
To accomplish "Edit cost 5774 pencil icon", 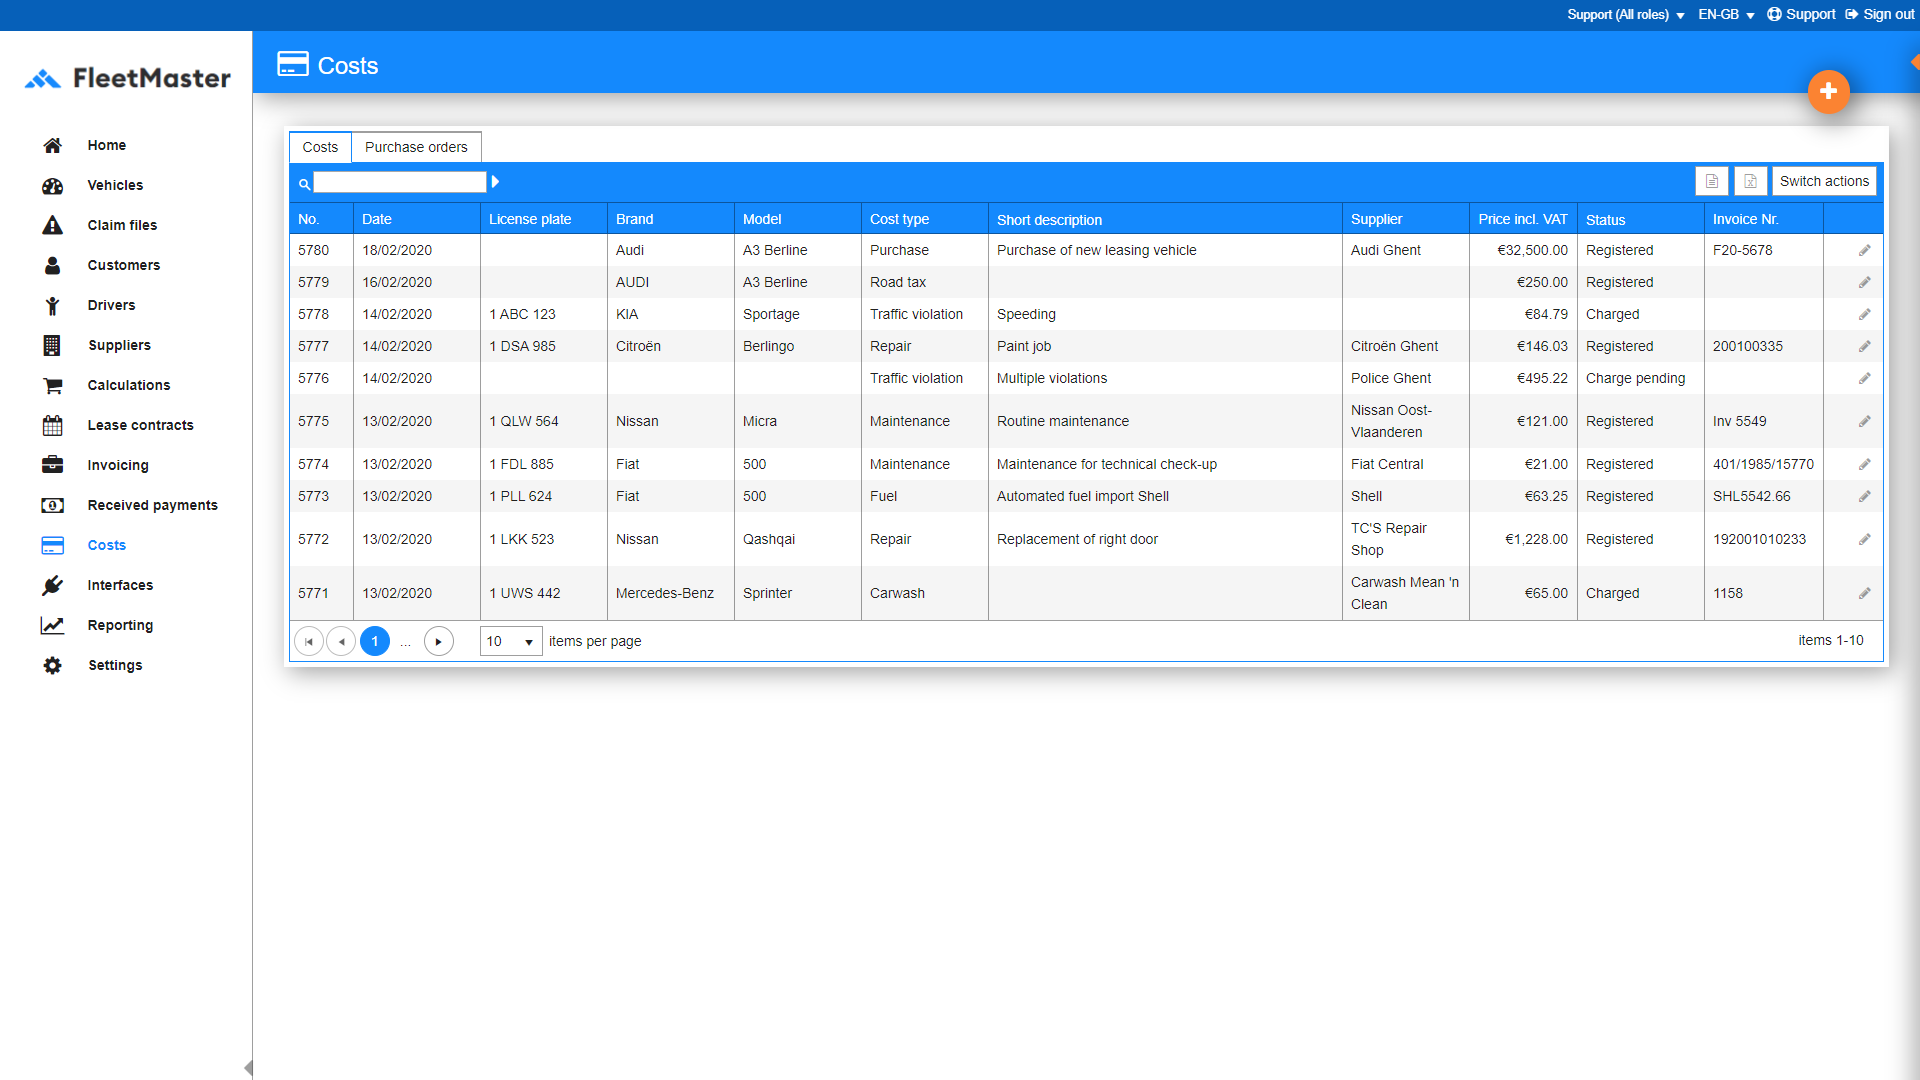I will pyautogui.click(x=1864, y=464).
